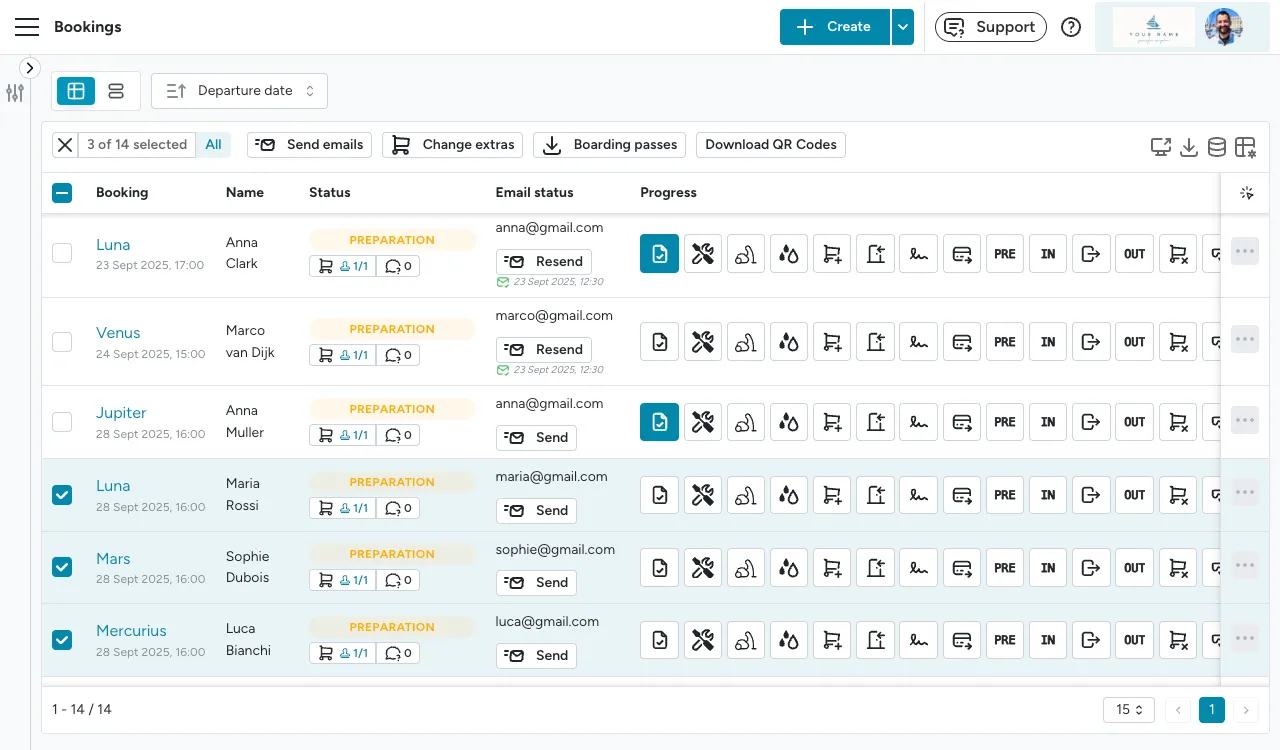Select the PRE progress step for Mercurius booking
Viewport: 1280px width, 750px height.
[x=1004, y=639]
